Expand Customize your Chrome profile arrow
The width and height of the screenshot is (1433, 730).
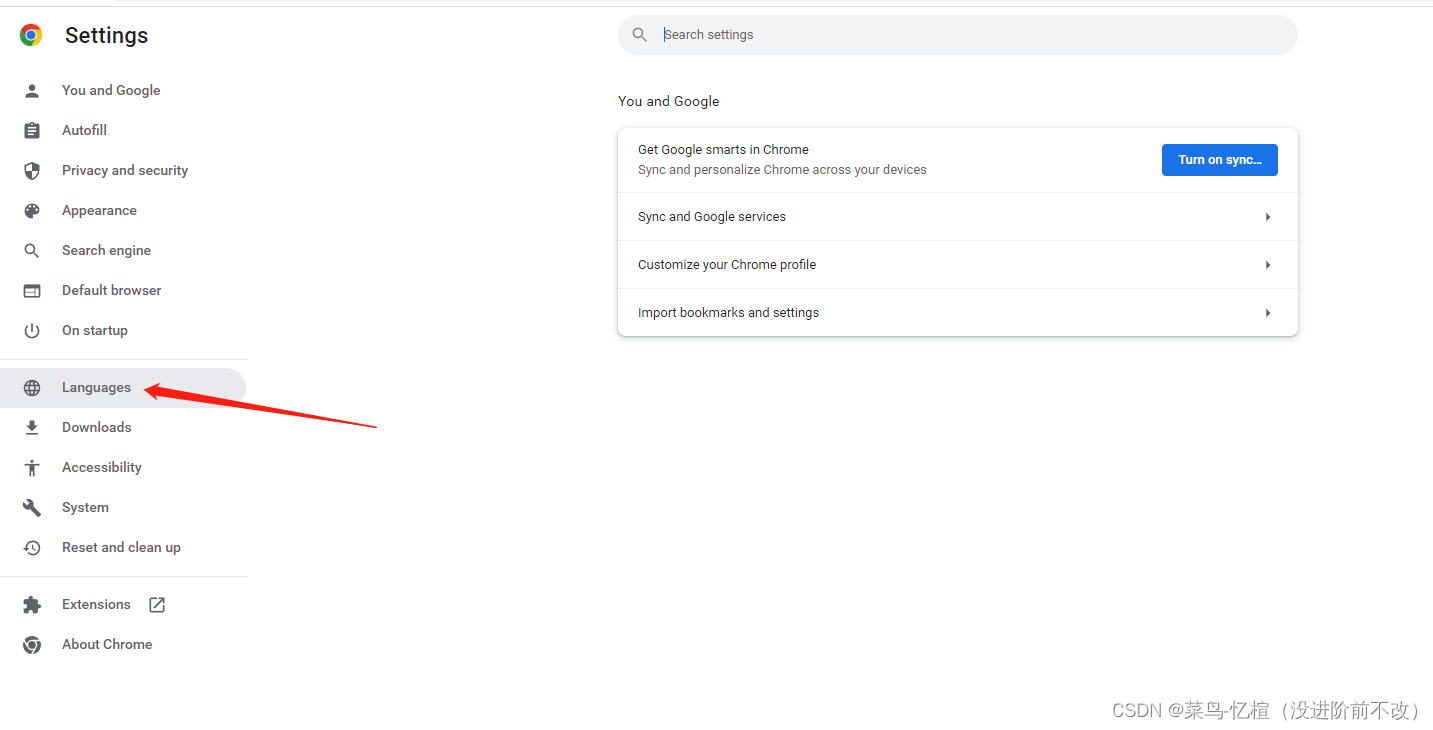(x=1268, y=265)
